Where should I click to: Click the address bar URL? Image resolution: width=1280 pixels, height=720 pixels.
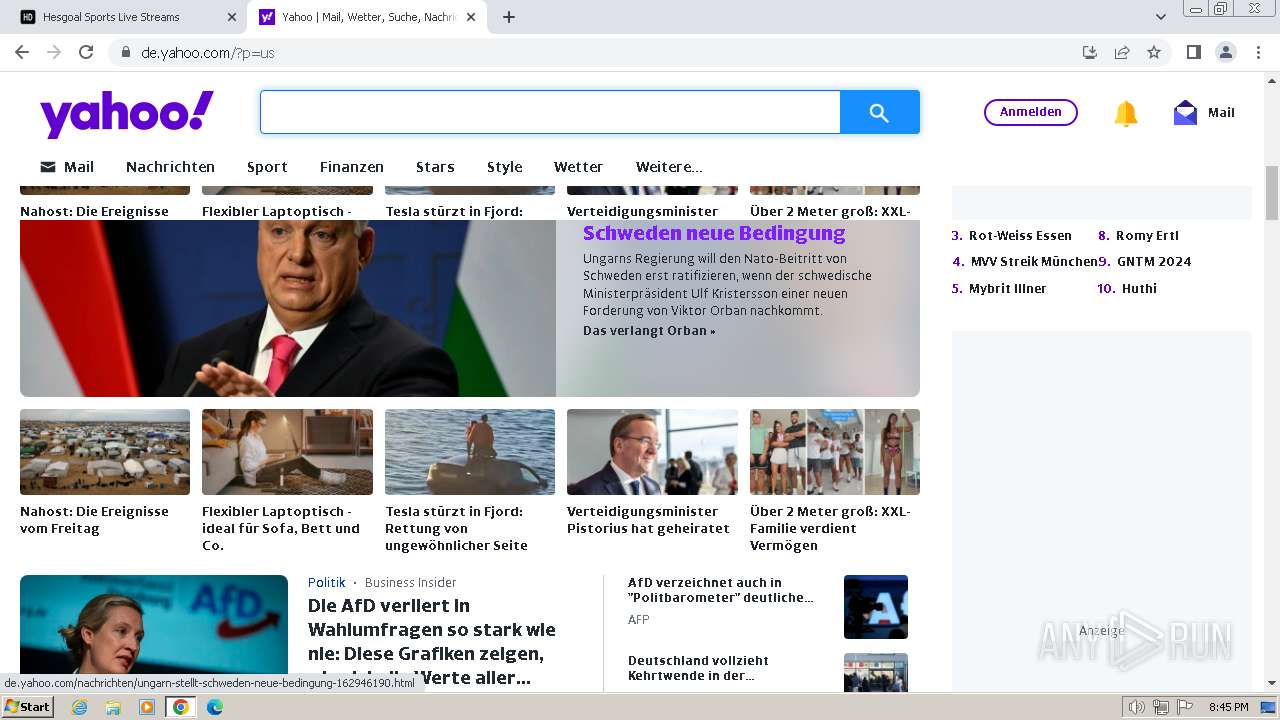point(208,53)
